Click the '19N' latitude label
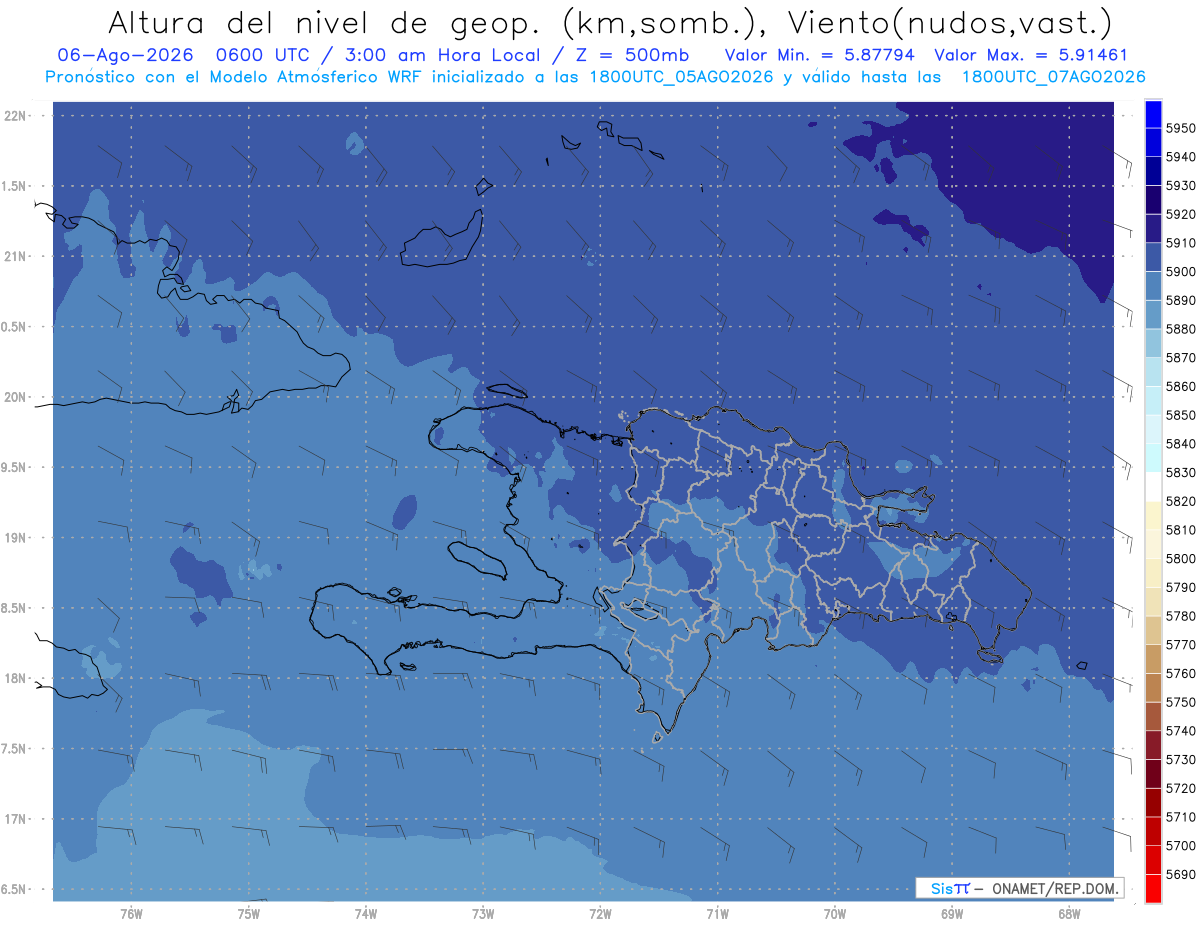Image resolution: width=1200 pixels, height=927 pixels. click(x=15, y=538)
